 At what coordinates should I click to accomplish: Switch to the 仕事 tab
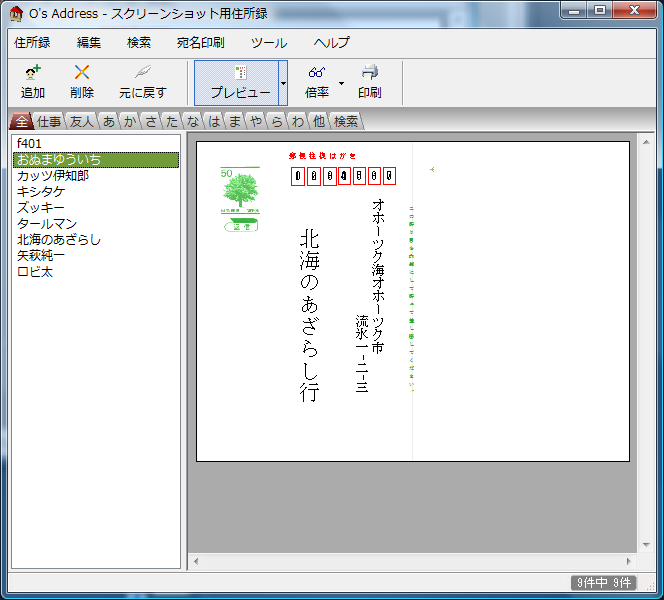click(x=49, y=121)
